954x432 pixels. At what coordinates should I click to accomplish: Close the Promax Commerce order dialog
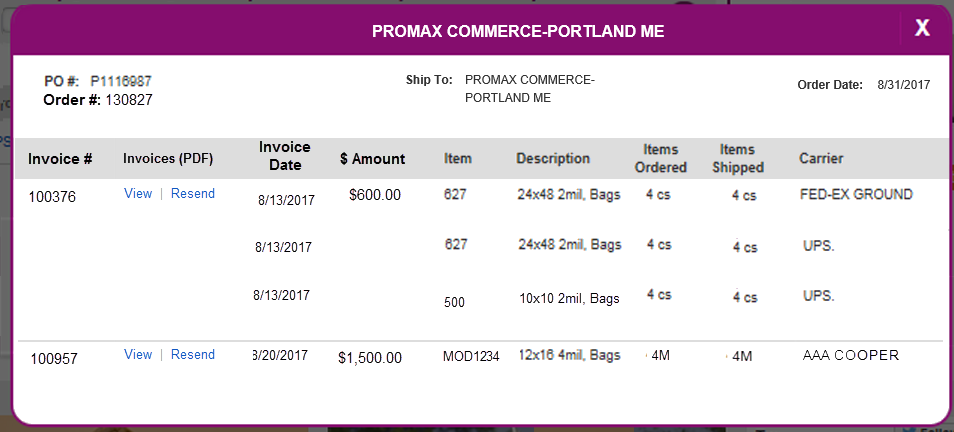922,28
